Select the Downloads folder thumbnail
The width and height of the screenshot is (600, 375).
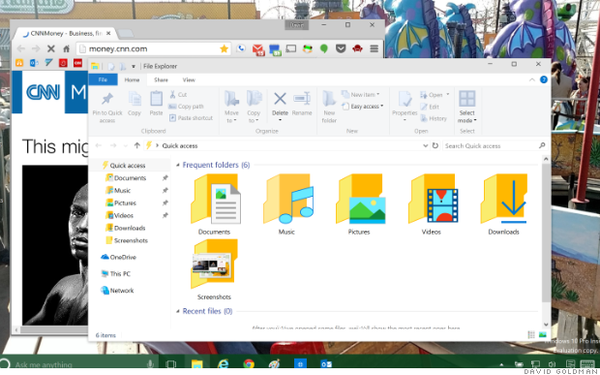(504, 204)
